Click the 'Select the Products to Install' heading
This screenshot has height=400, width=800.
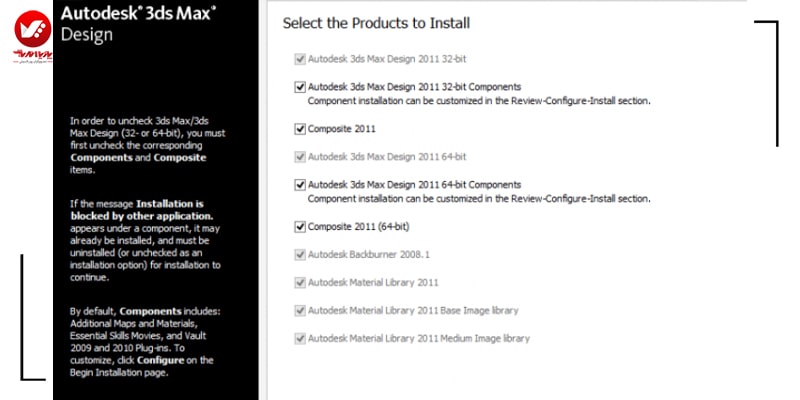(x=377, y=23)
